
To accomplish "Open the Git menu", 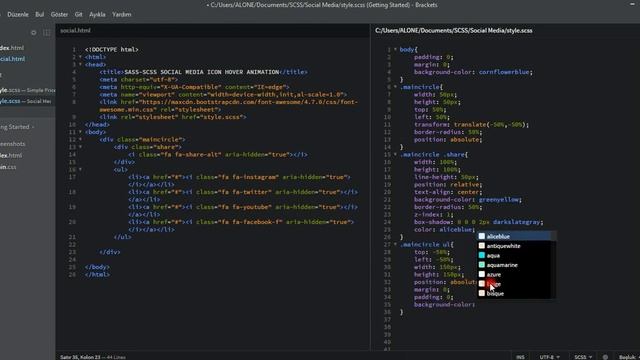I will point(78,14).
